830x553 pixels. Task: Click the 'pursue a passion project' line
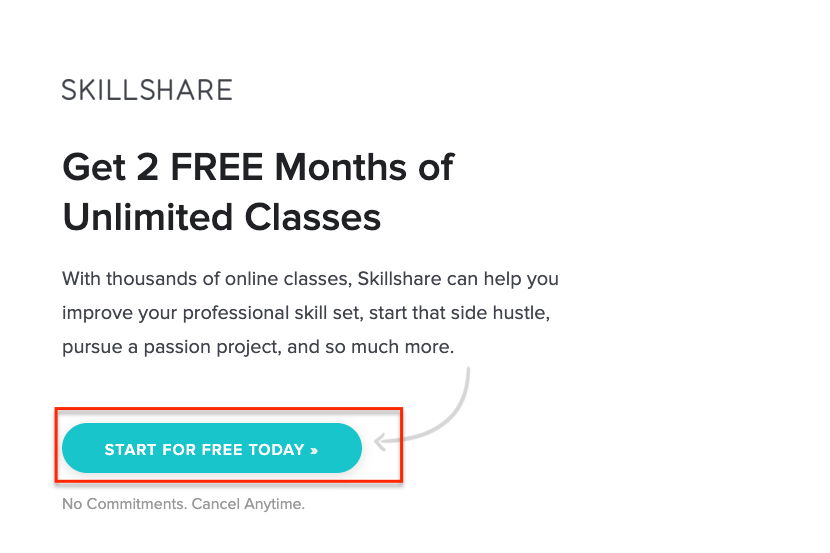(258, 347)
